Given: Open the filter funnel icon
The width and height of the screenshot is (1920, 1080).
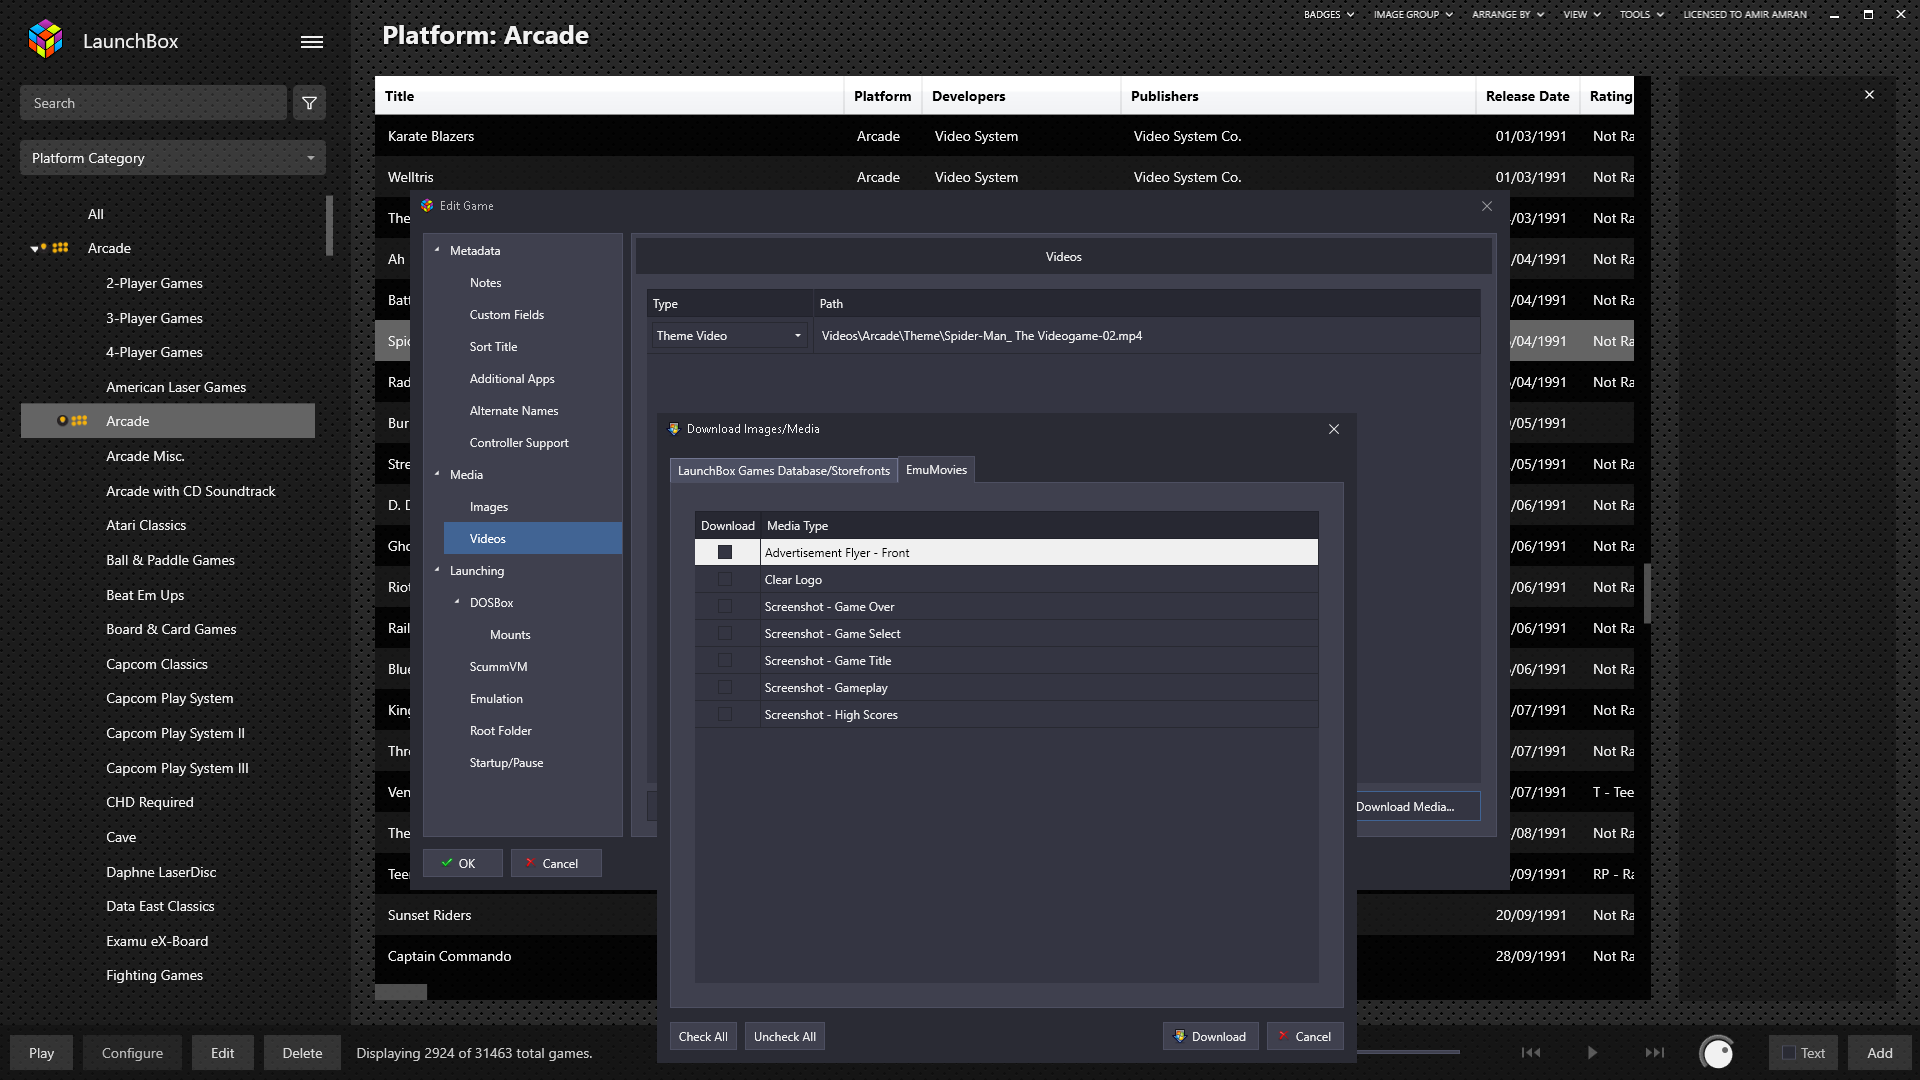Looking at the screenshot, I should [x=309, y=103].
